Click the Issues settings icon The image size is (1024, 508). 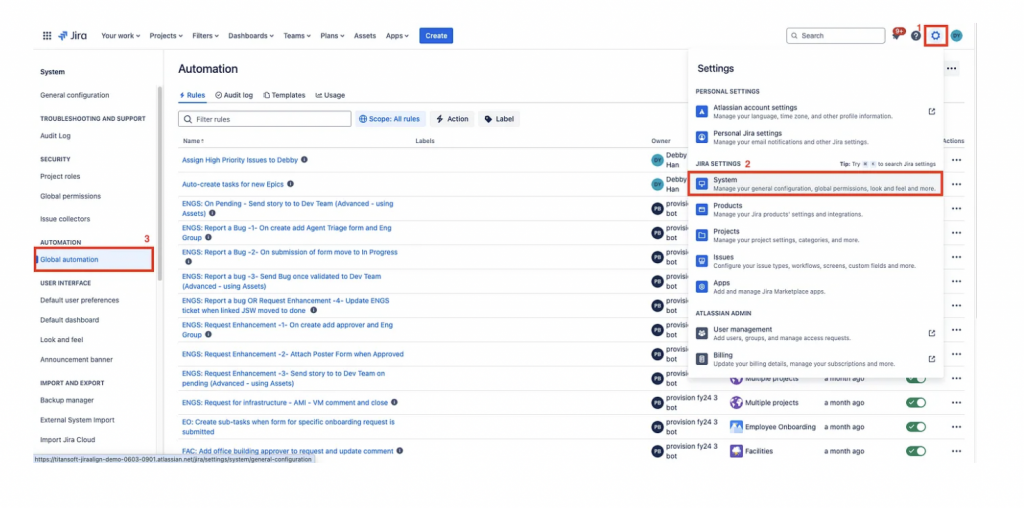[701, 261]
